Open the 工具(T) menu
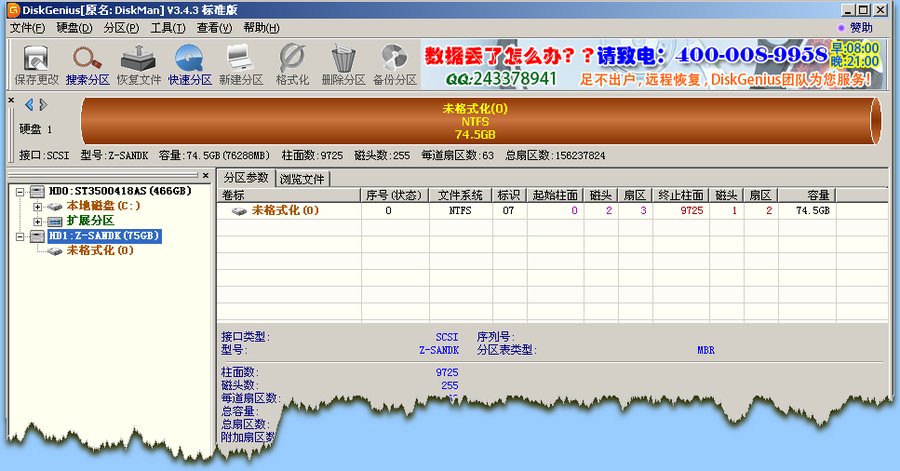Screen dimensions: 900x471 click(168, 28)
